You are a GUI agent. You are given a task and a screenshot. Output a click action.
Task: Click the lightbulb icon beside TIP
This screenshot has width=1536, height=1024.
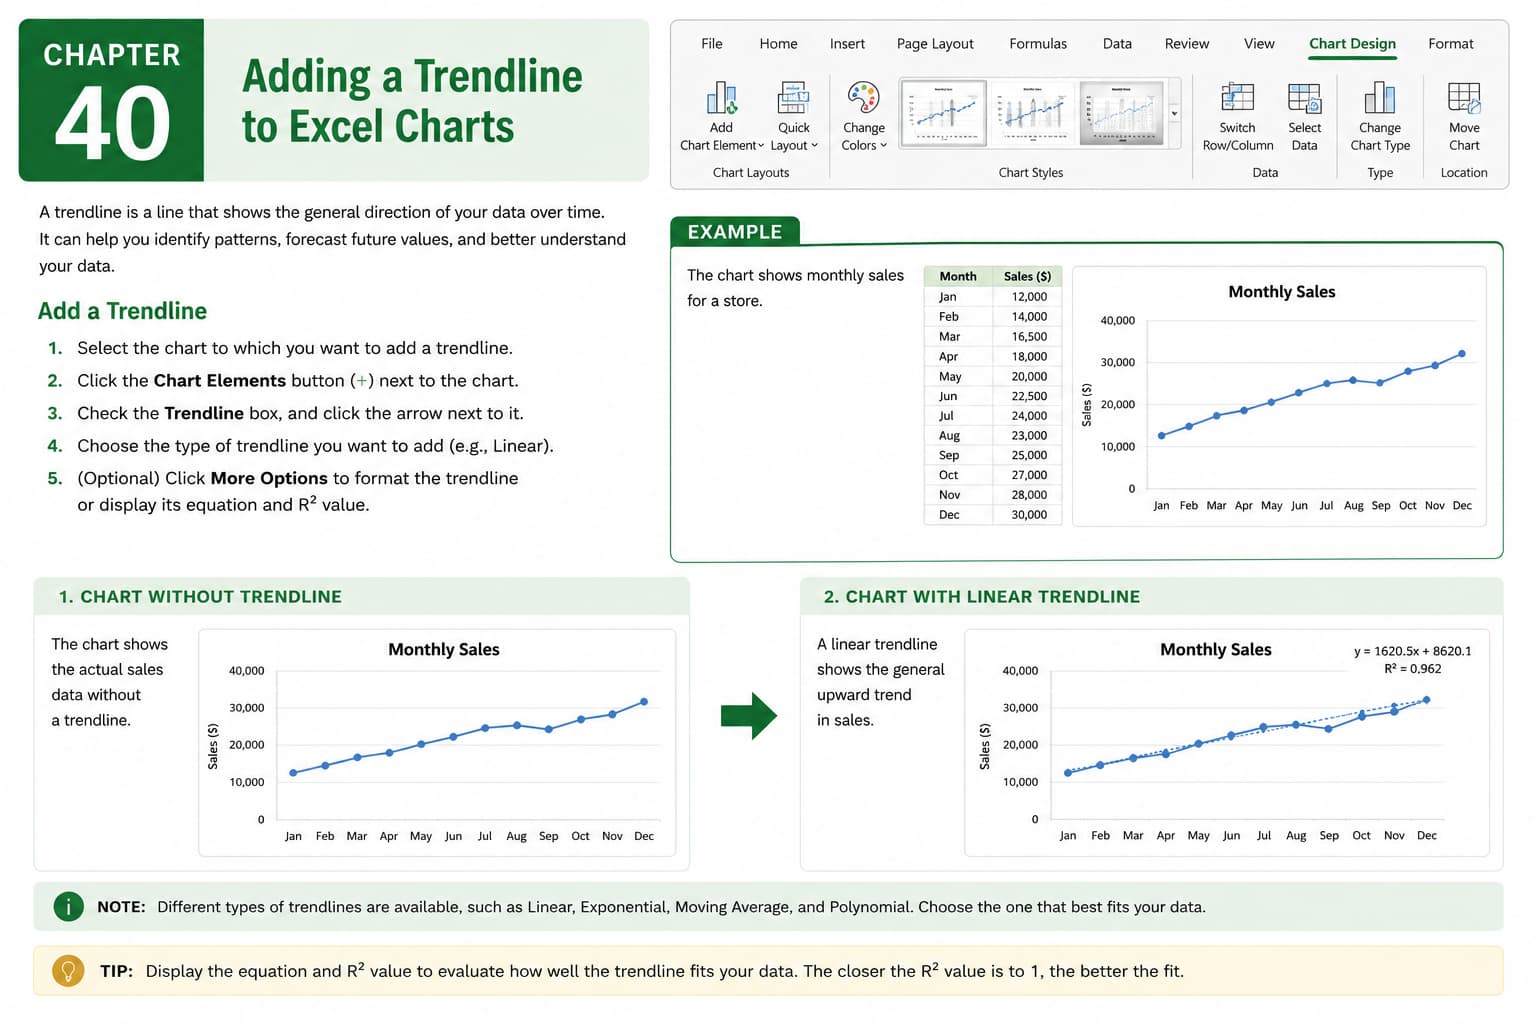pyautogui.click(x=68, y=971)
